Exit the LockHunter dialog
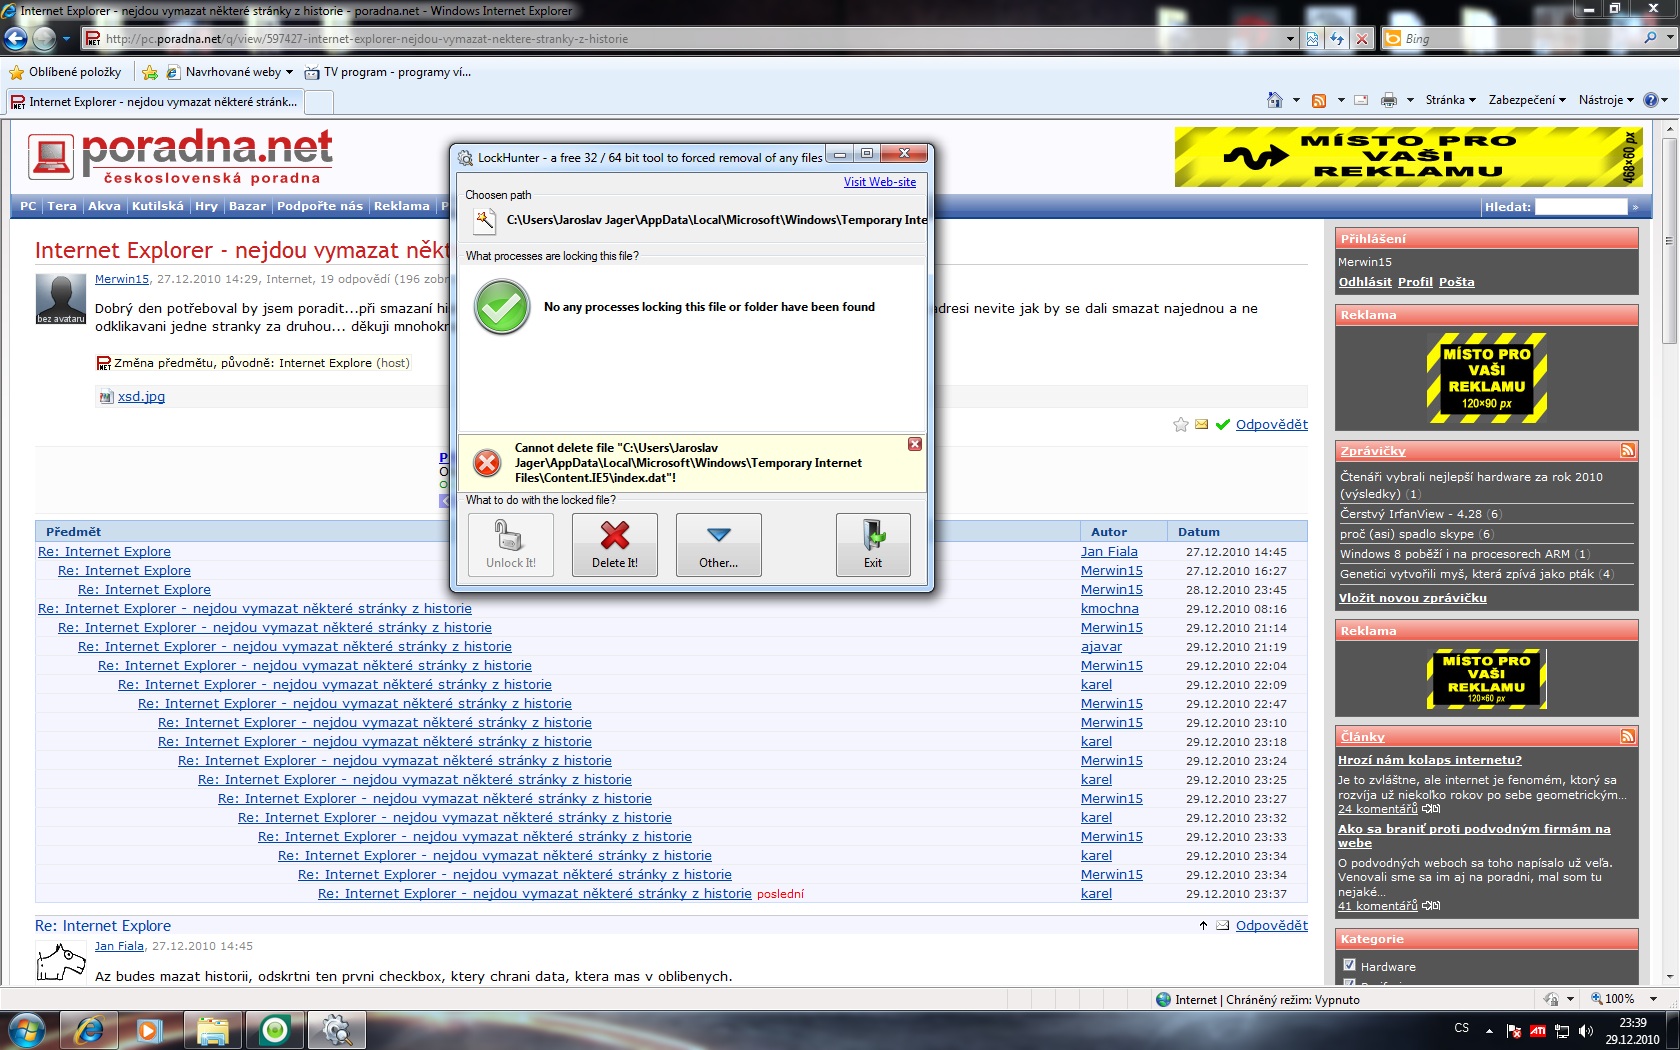 (x=873, y=544)
